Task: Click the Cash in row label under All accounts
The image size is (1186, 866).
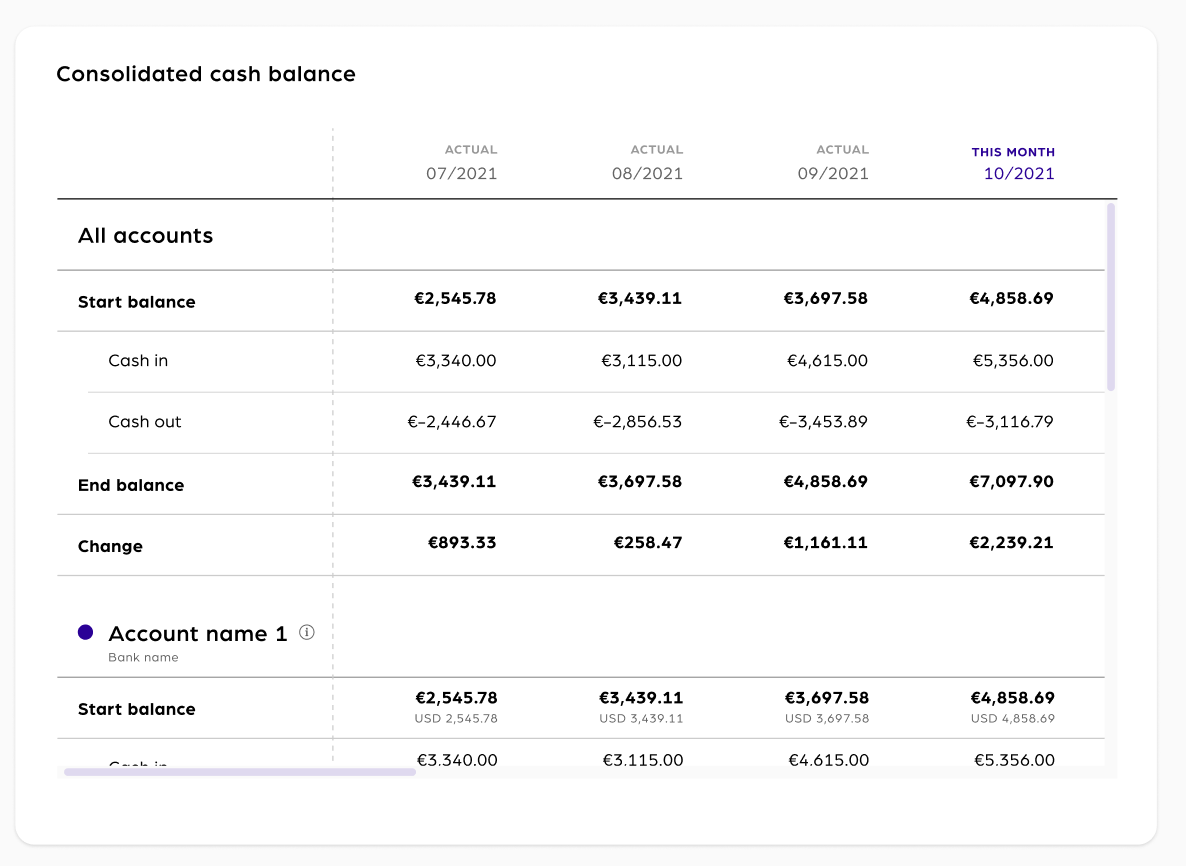Action: tap(138, 361)
